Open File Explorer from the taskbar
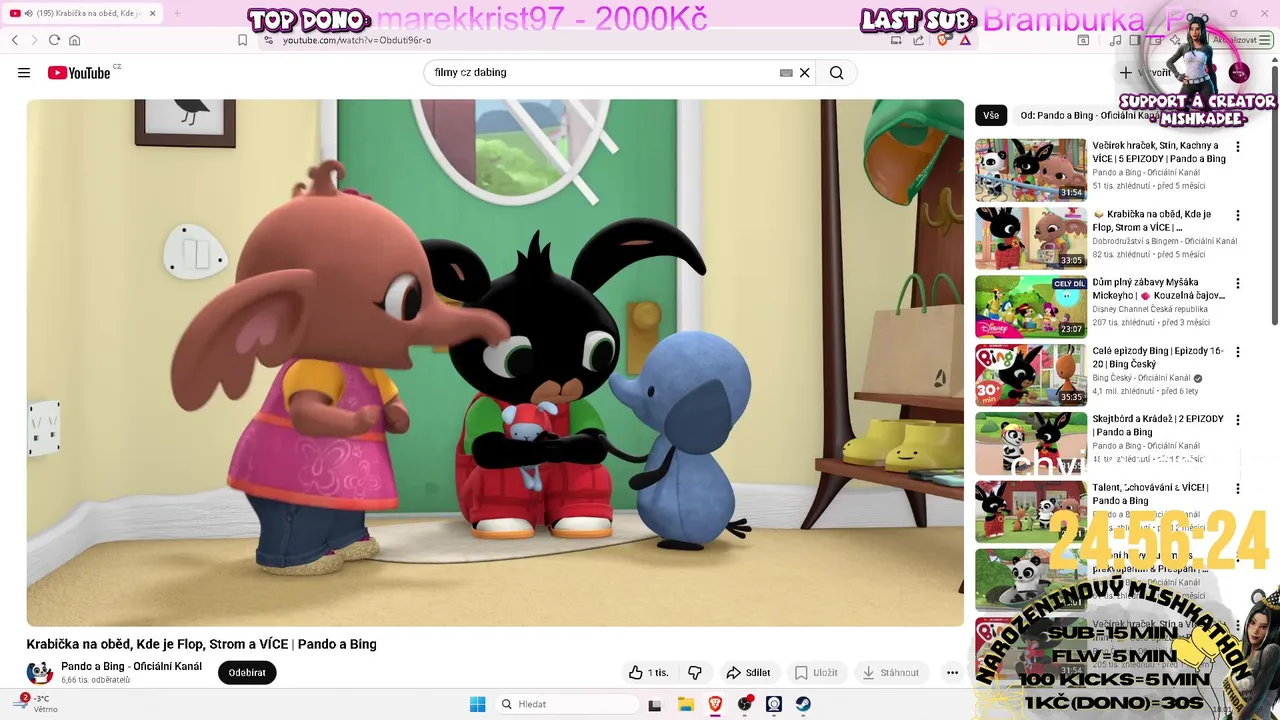The image size is (1280, 720). pos(686,704)
